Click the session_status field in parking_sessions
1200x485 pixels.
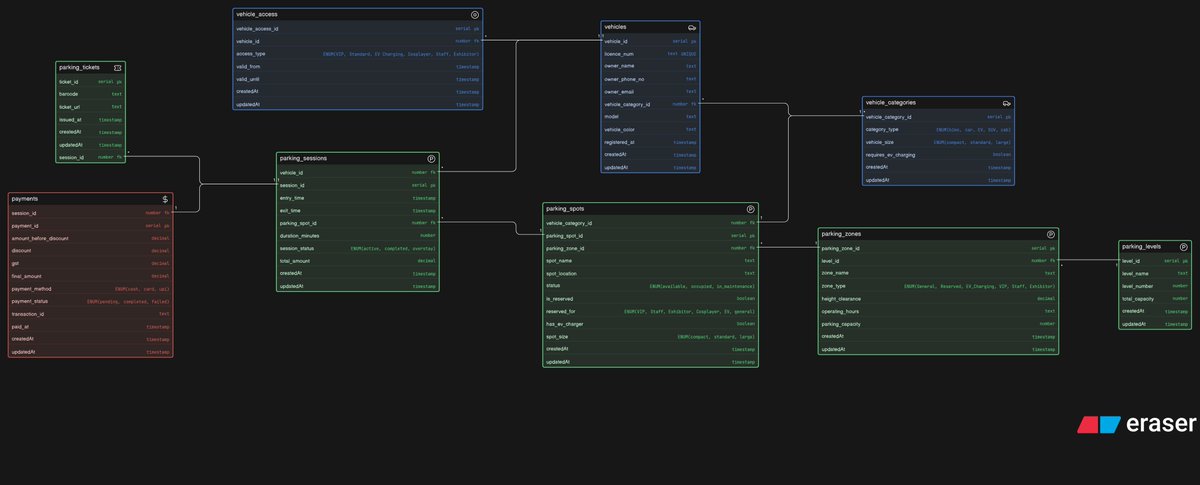(358, 248)
